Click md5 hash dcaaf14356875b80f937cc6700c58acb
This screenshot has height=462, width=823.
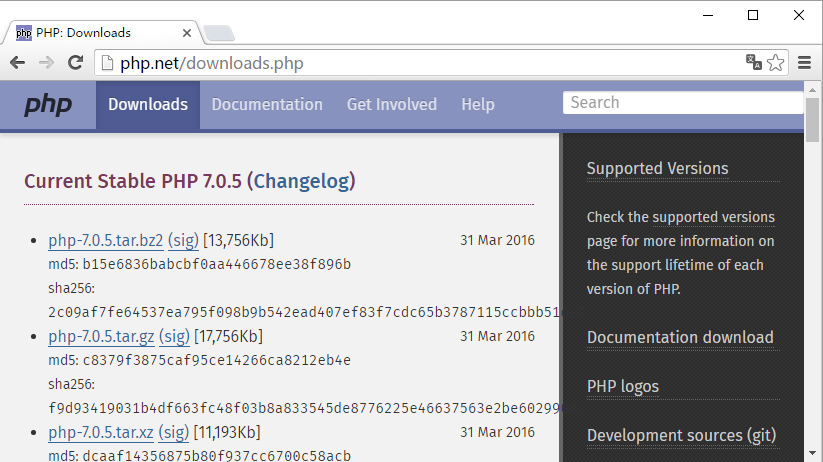(x=217, y=455)
